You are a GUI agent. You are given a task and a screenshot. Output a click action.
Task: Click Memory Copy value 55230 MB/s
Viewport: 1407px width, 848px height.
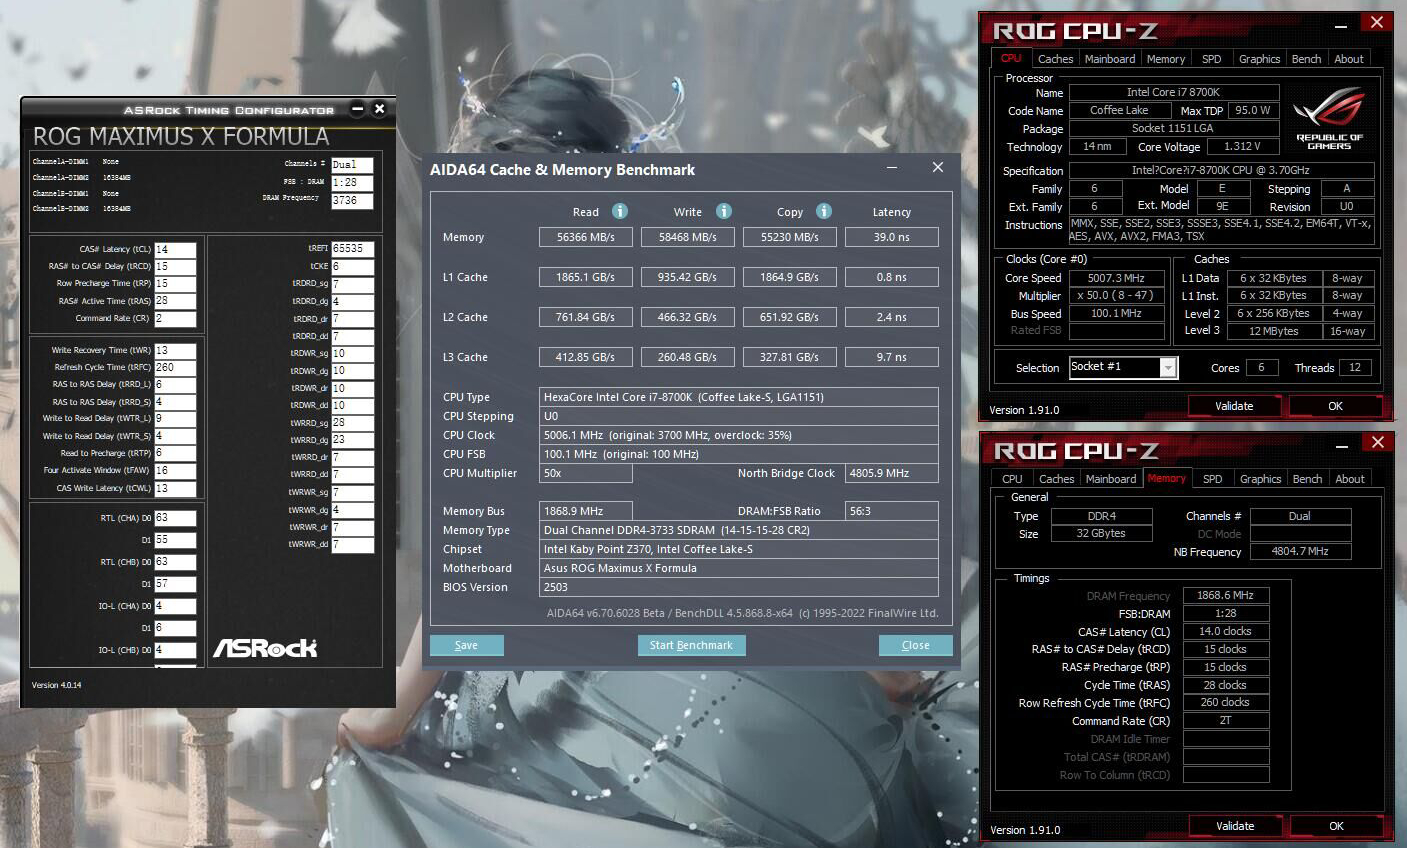coord(790,237)
